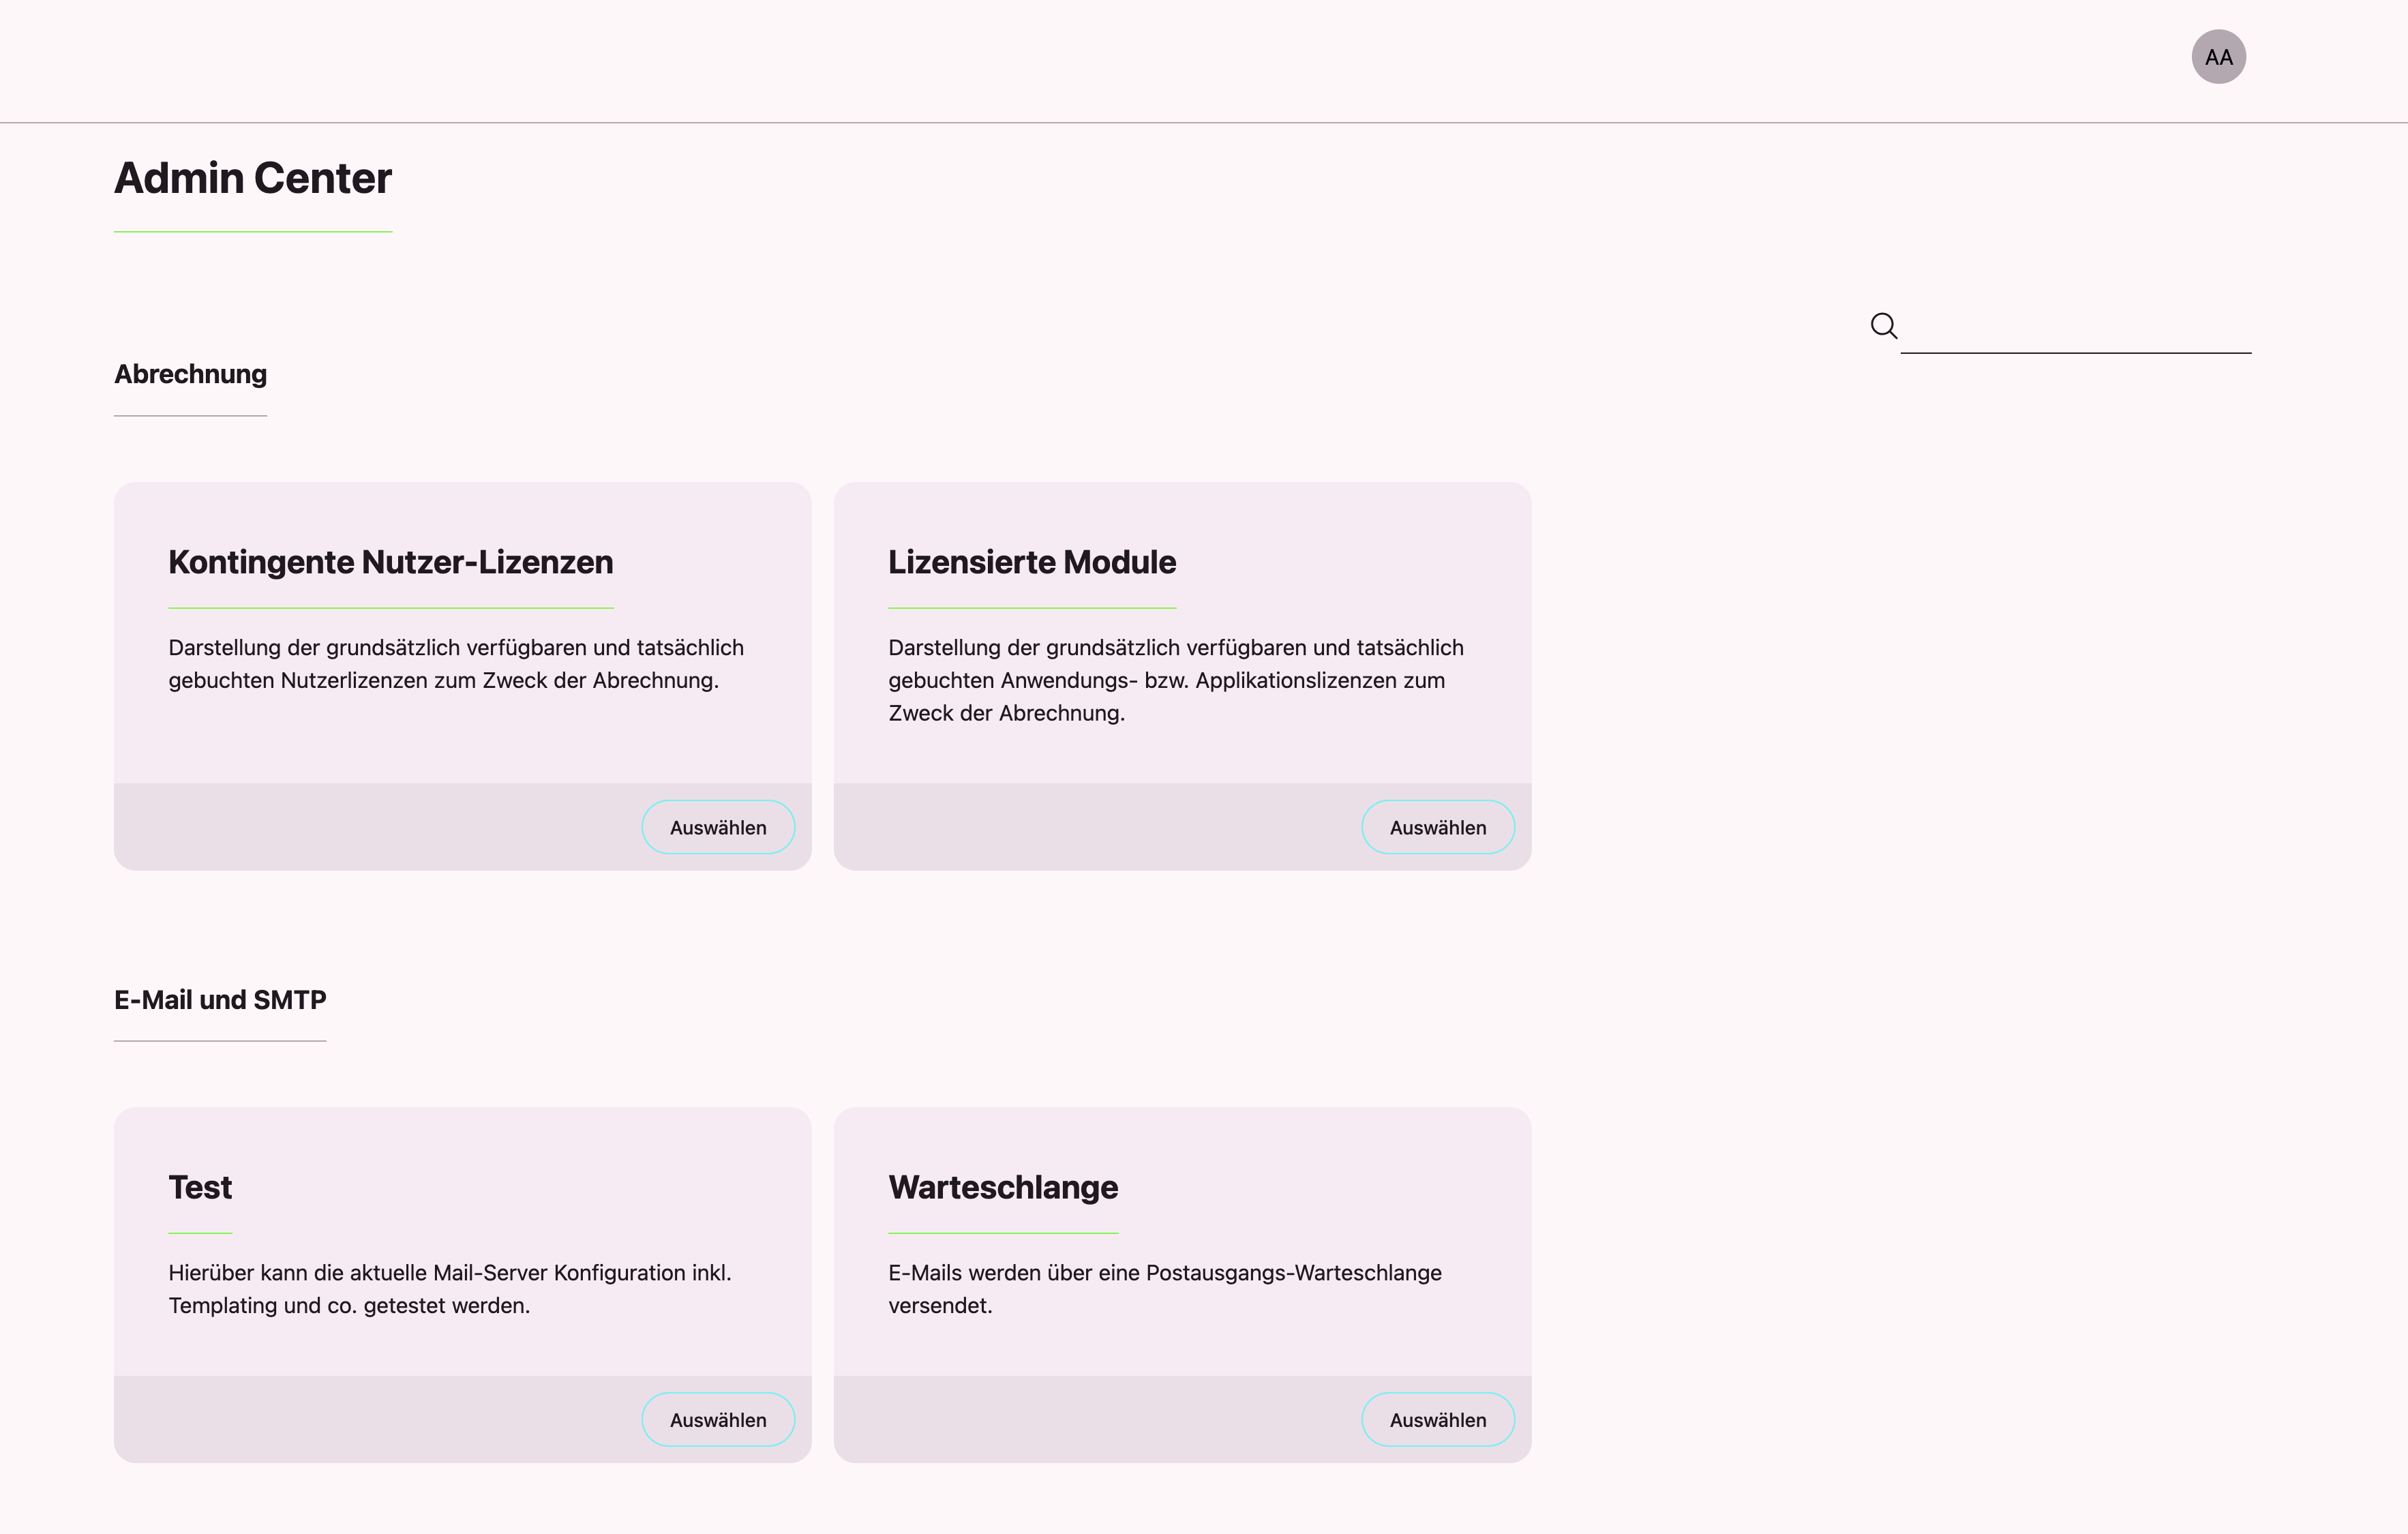Click the Admin Center page heading
The width and height of the screenshot is (2408, 1534).
click(x=253, y=178)
